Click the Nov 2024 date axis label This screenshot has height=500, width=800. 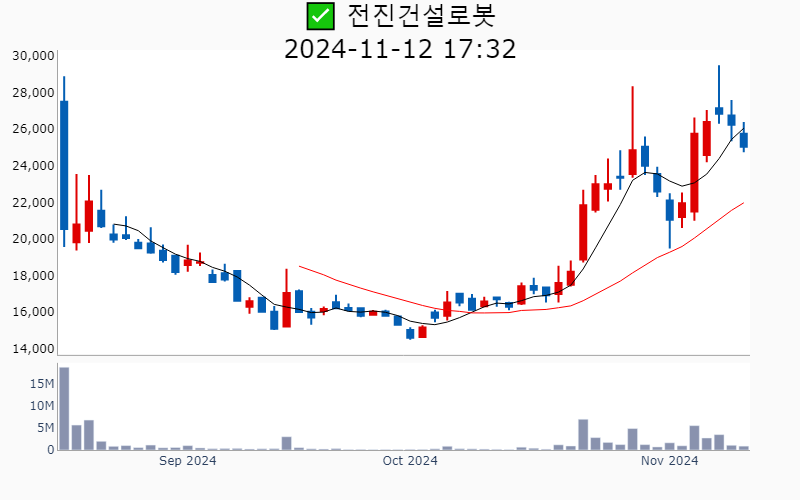[669, 461]
